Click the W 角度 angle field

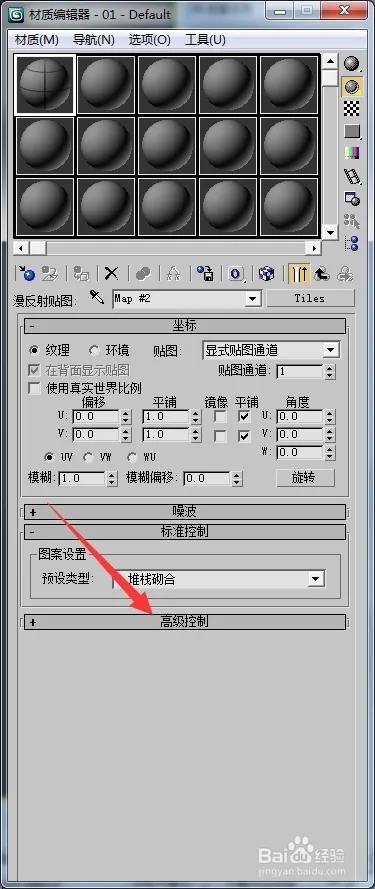point(300,452)
